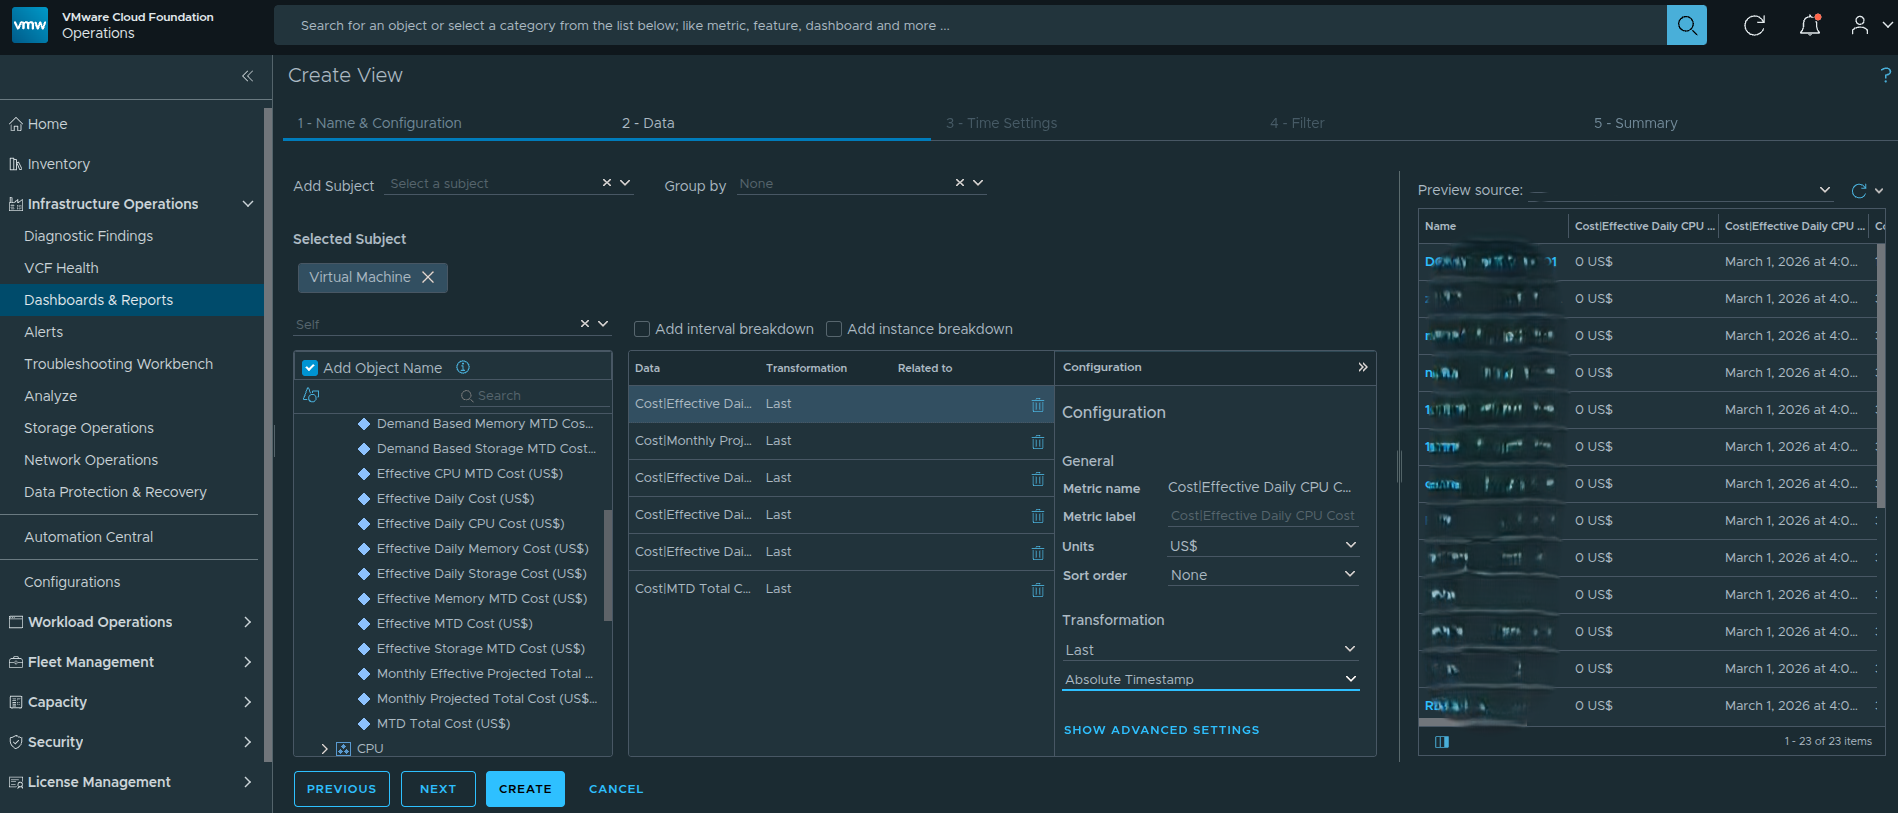Click the CREATE button
Image resolution: width=1898 pixels, height=813 pixels.
[525, 789]
